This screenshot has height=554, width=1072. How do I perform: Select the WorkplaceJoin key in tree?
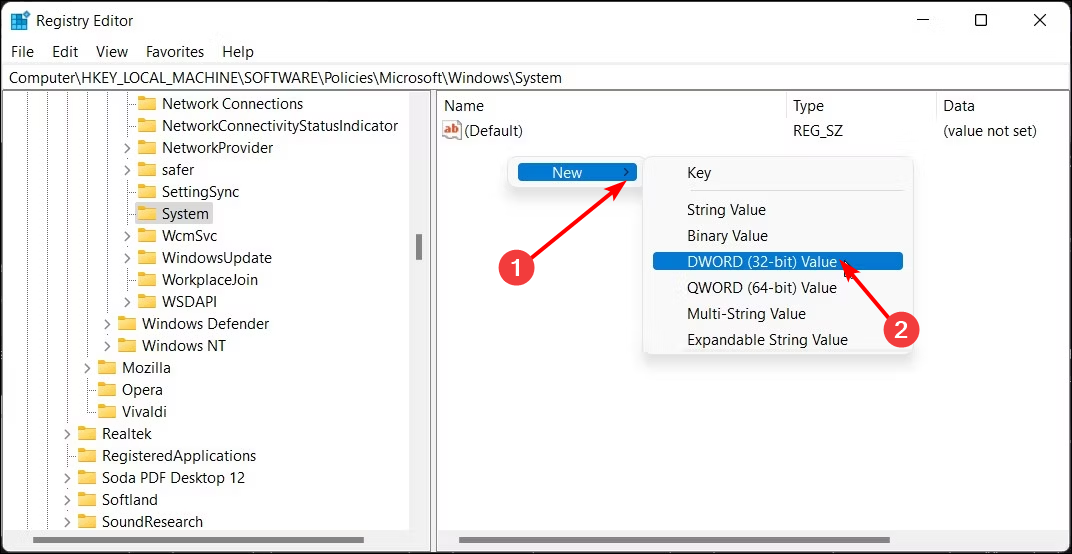click(x=210, y=279)
